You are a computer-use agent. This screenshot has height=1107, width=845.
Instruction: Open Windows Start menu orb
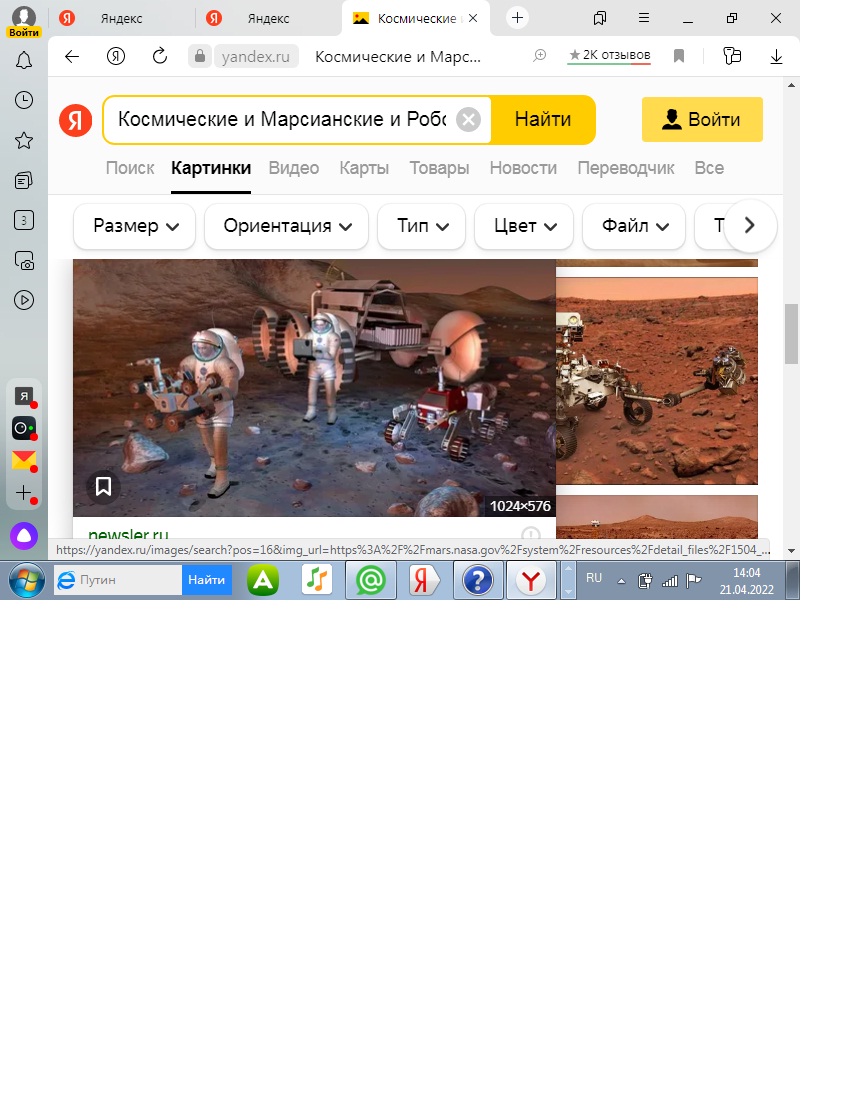click(x=27, y=580)
